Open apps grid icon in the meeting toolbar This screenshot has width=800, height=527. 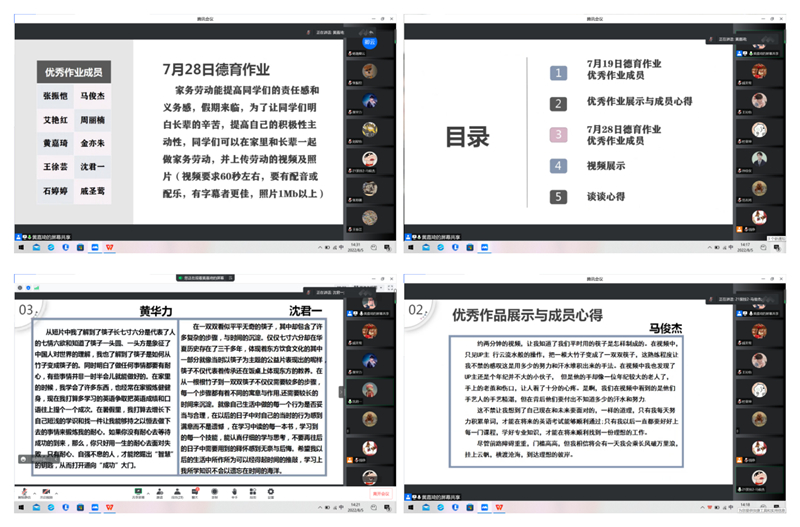click(253, 493)
